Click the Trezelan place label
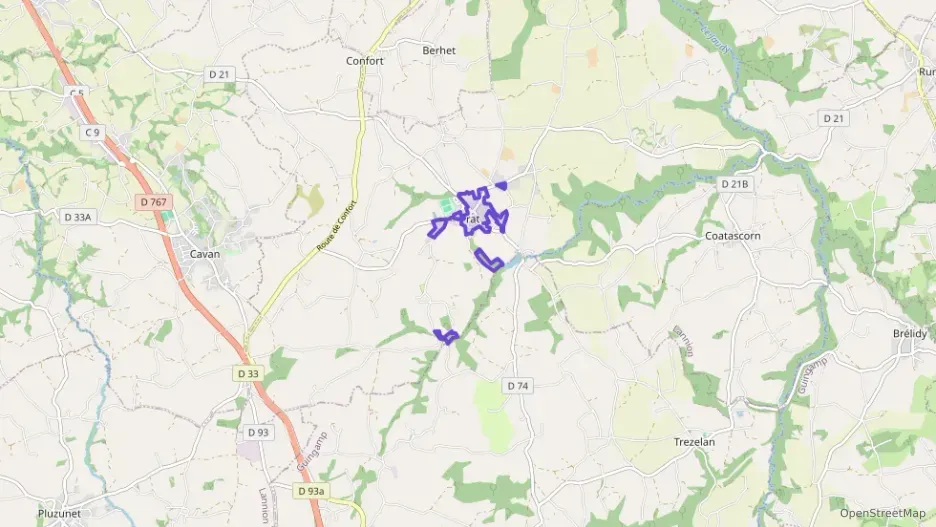This screenshot has height=527, width=936. [694, 442]
